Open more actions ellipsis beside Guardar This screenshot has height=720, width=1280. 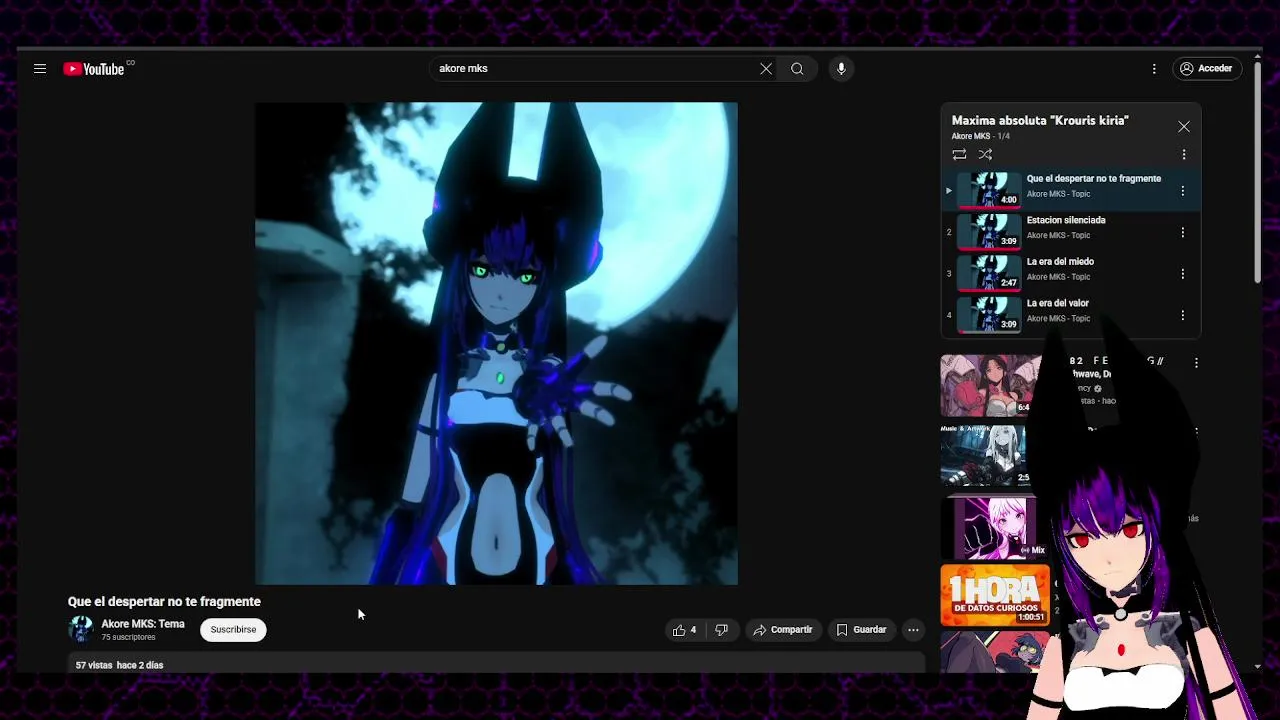[913, 630]
